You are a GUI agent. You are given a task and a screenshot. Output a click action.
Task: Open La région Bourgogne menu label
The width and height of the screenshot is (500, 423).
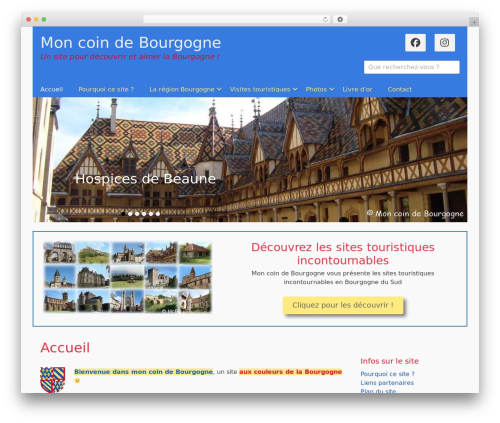pyautogui.click(x=182, y=89)
